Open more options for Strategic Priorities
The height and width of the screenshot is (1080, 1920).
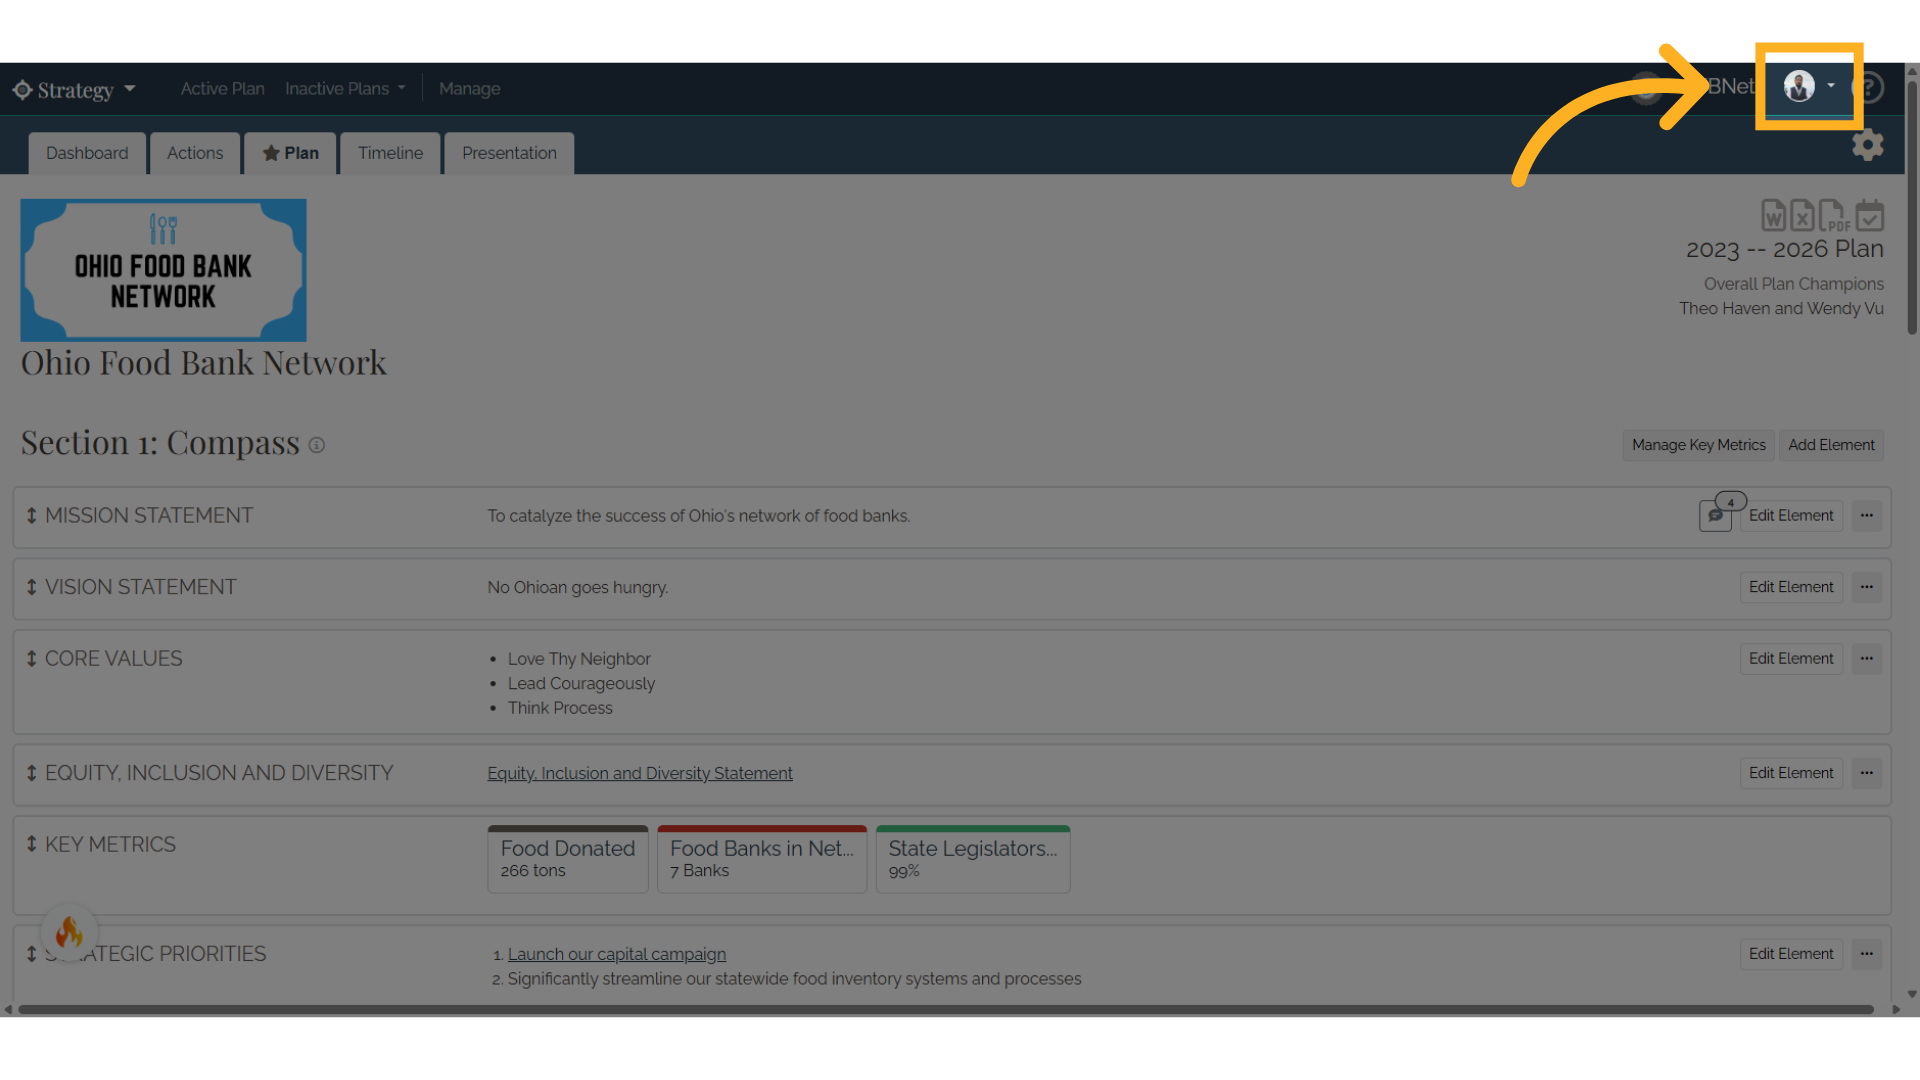(1866, 954)
